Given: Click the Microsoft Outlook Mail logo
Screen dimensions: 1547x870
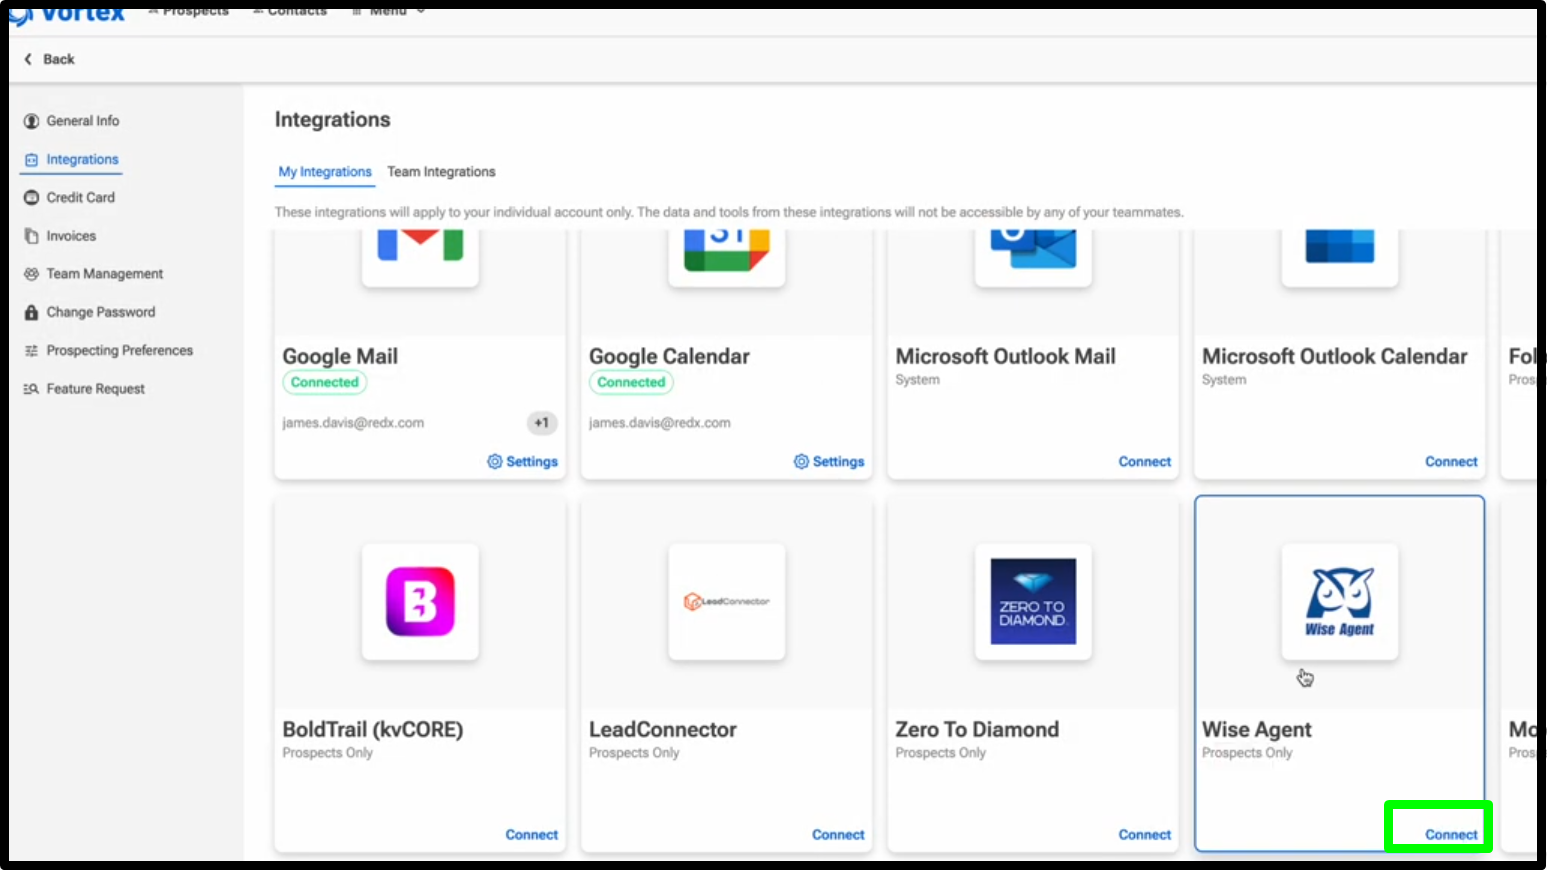Looking at the screenshot, I should coord(1033,248).
